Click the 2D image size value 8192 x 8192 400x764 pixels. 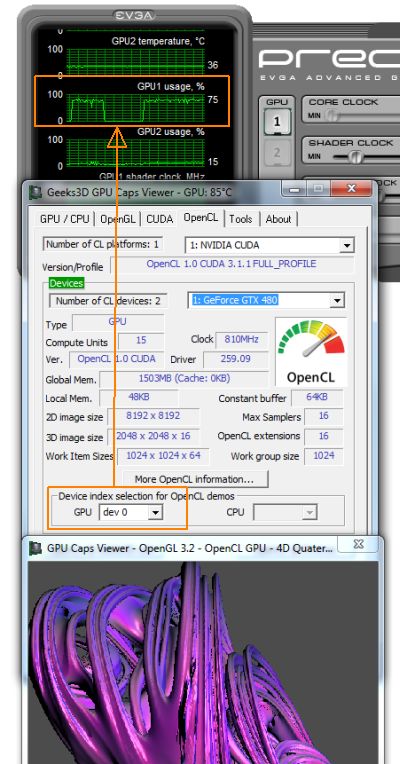pos(153,417)
